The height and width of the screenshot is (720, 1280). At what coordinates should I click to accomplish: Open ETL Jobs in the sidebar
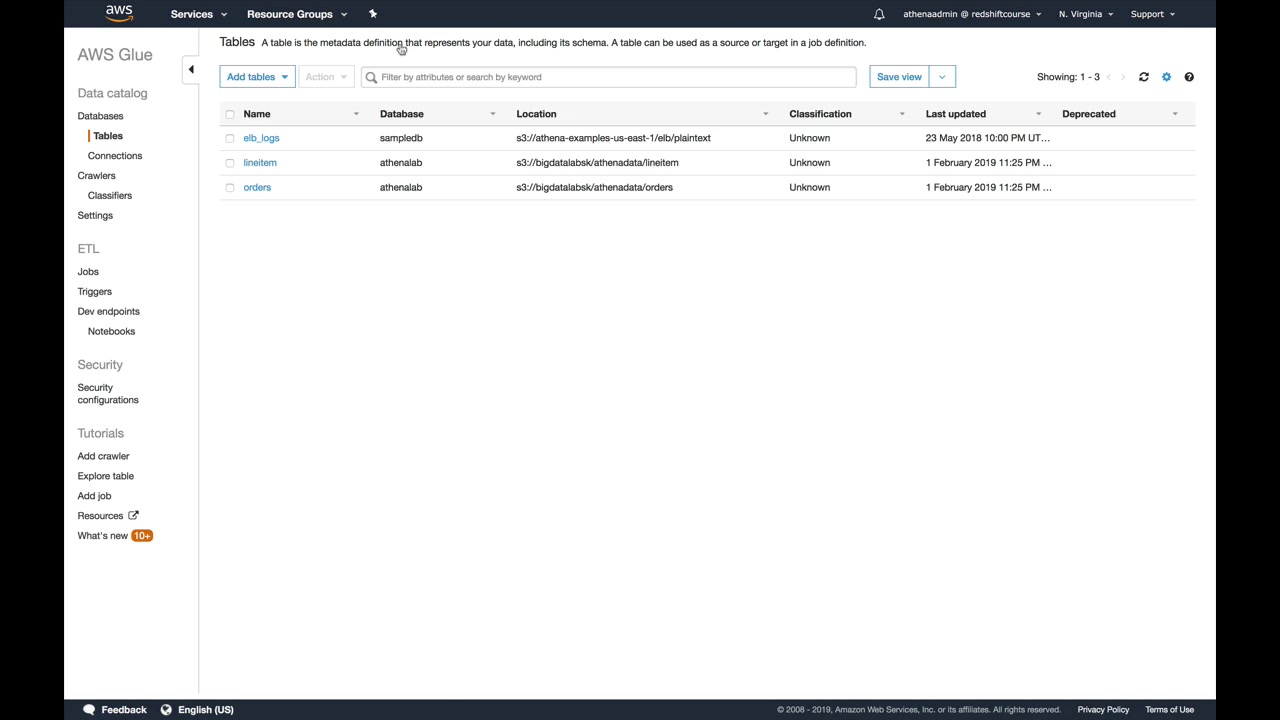tap(88, 272)
